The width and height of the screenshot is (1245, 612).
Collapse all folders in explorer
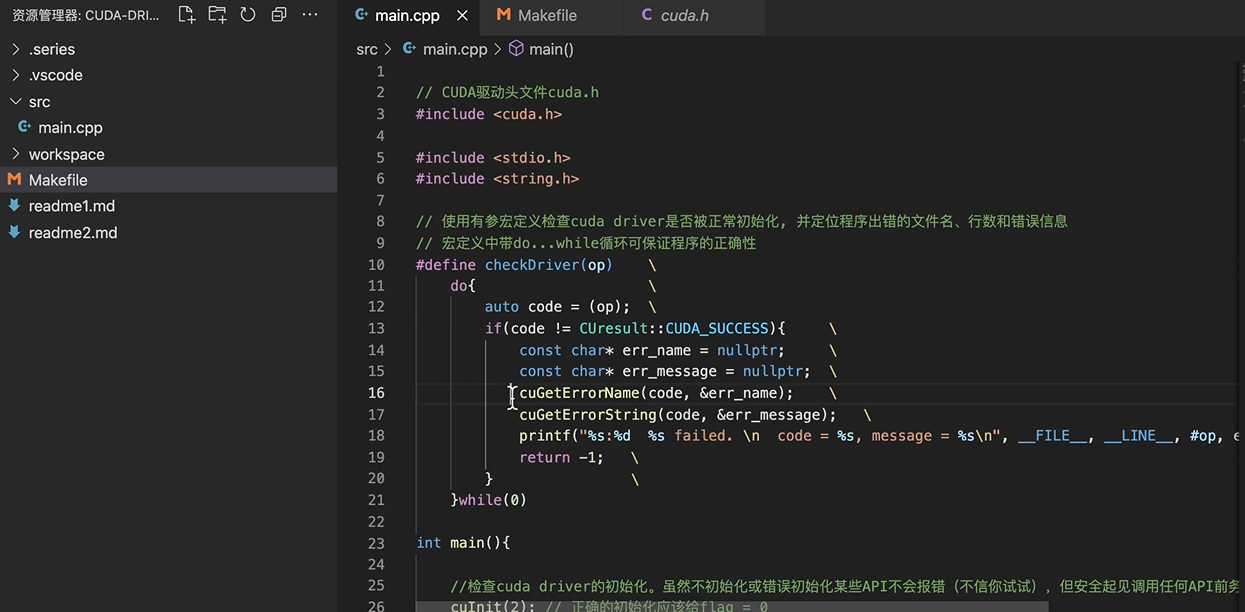[x=279, y=15]
